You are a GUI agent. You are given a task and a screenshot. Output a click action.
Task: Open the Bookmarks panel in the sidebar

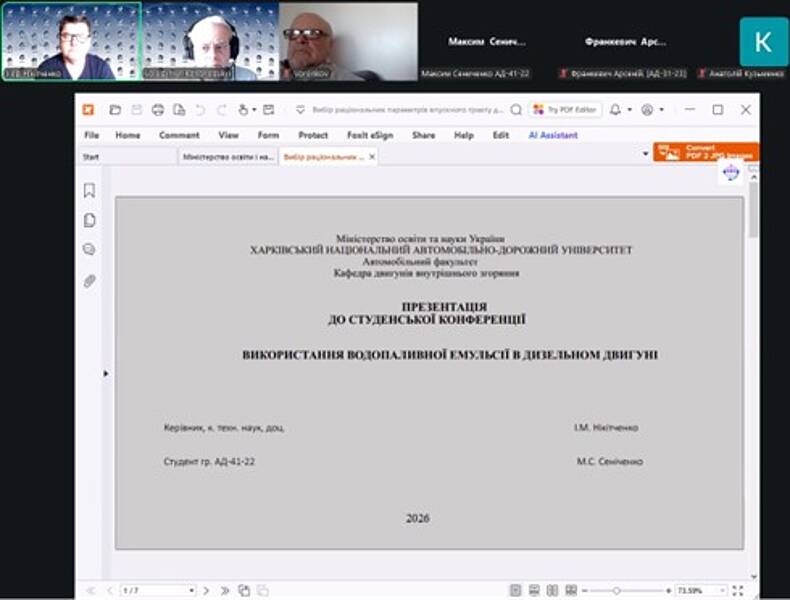[x=89, y=190]
